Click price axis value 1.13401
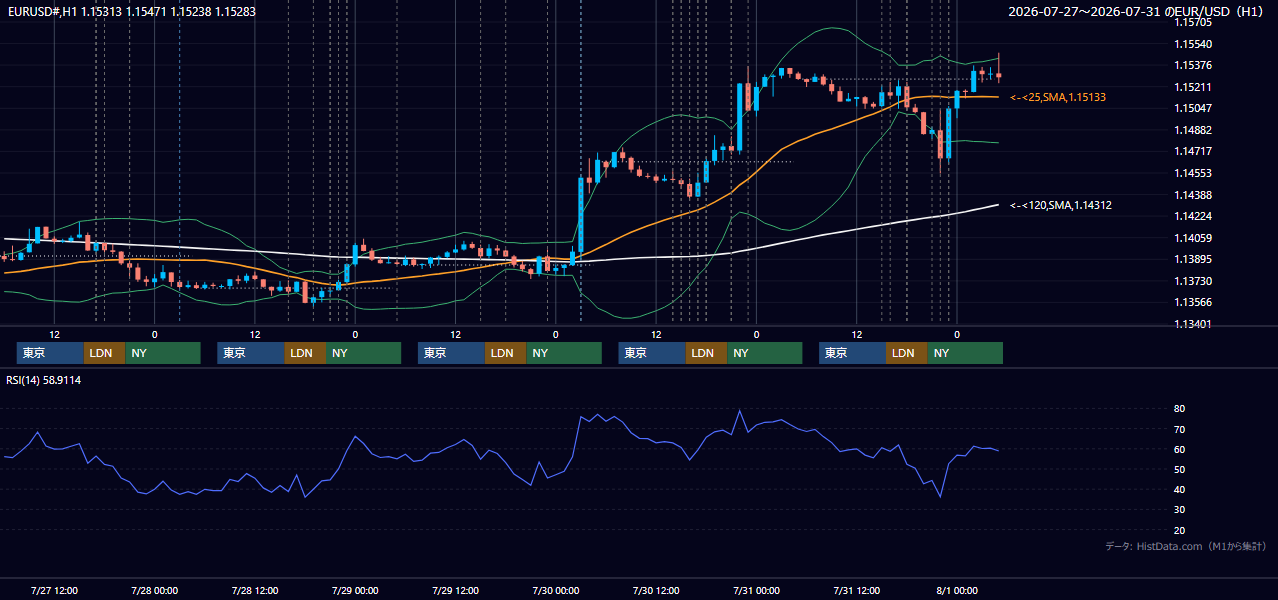 [1193, 324]
